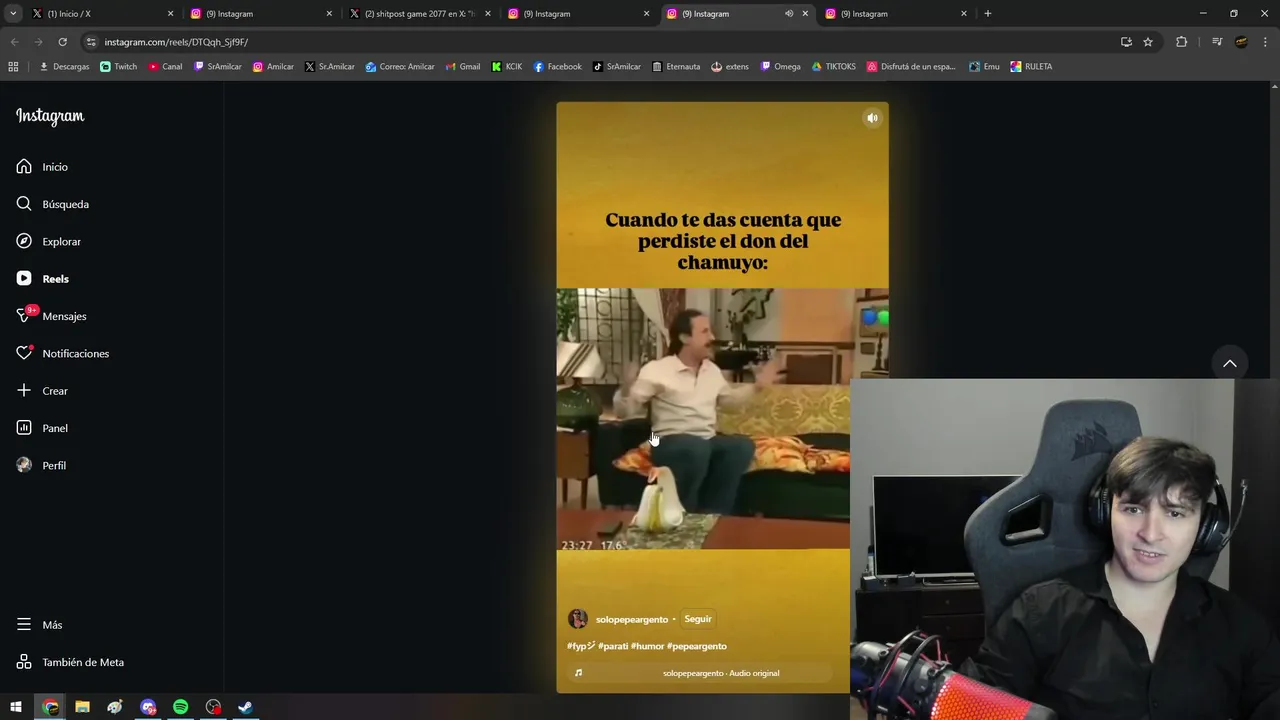Open solopepeargento profile name link
Screen dimensions: 1280x720
click(x=632, y=620)
